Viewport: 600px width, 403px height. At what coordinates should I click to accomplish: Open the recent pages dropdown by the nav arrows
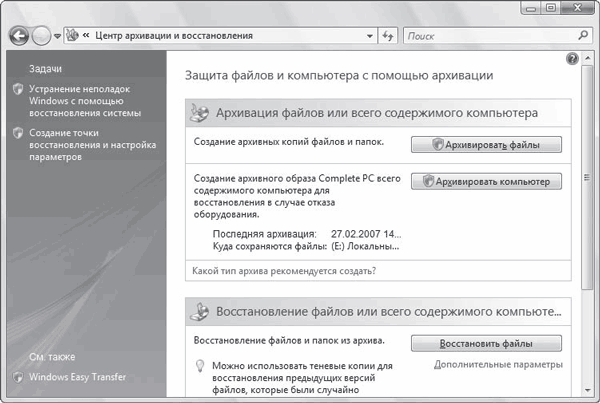[x=57, y=36]
